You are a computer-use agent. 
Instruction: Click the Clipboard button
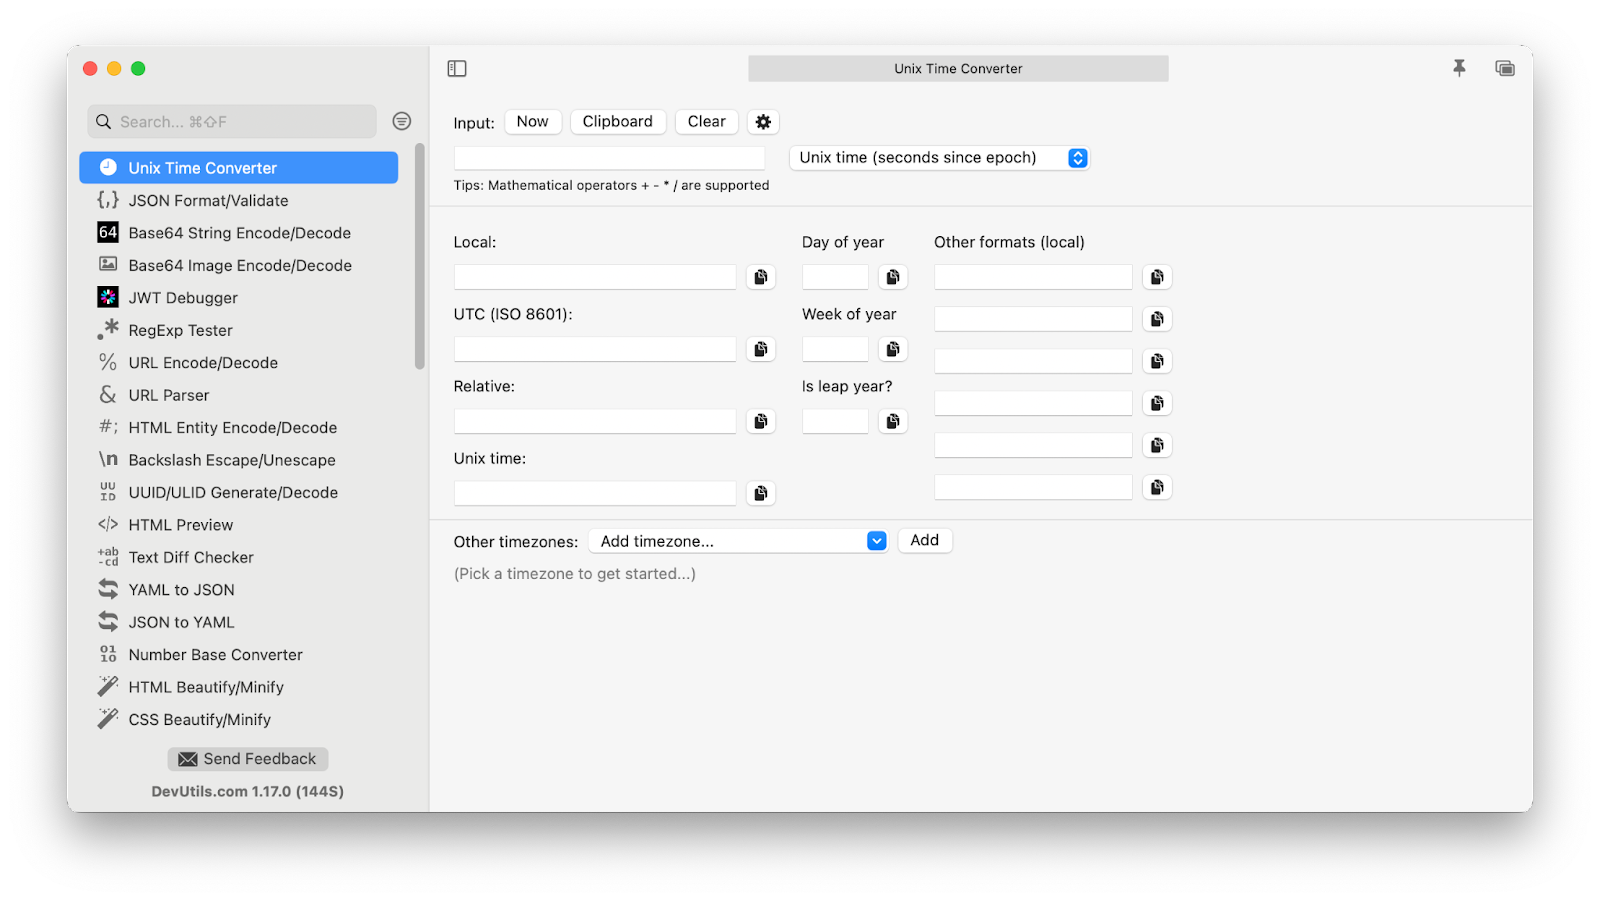coord(617,122)
